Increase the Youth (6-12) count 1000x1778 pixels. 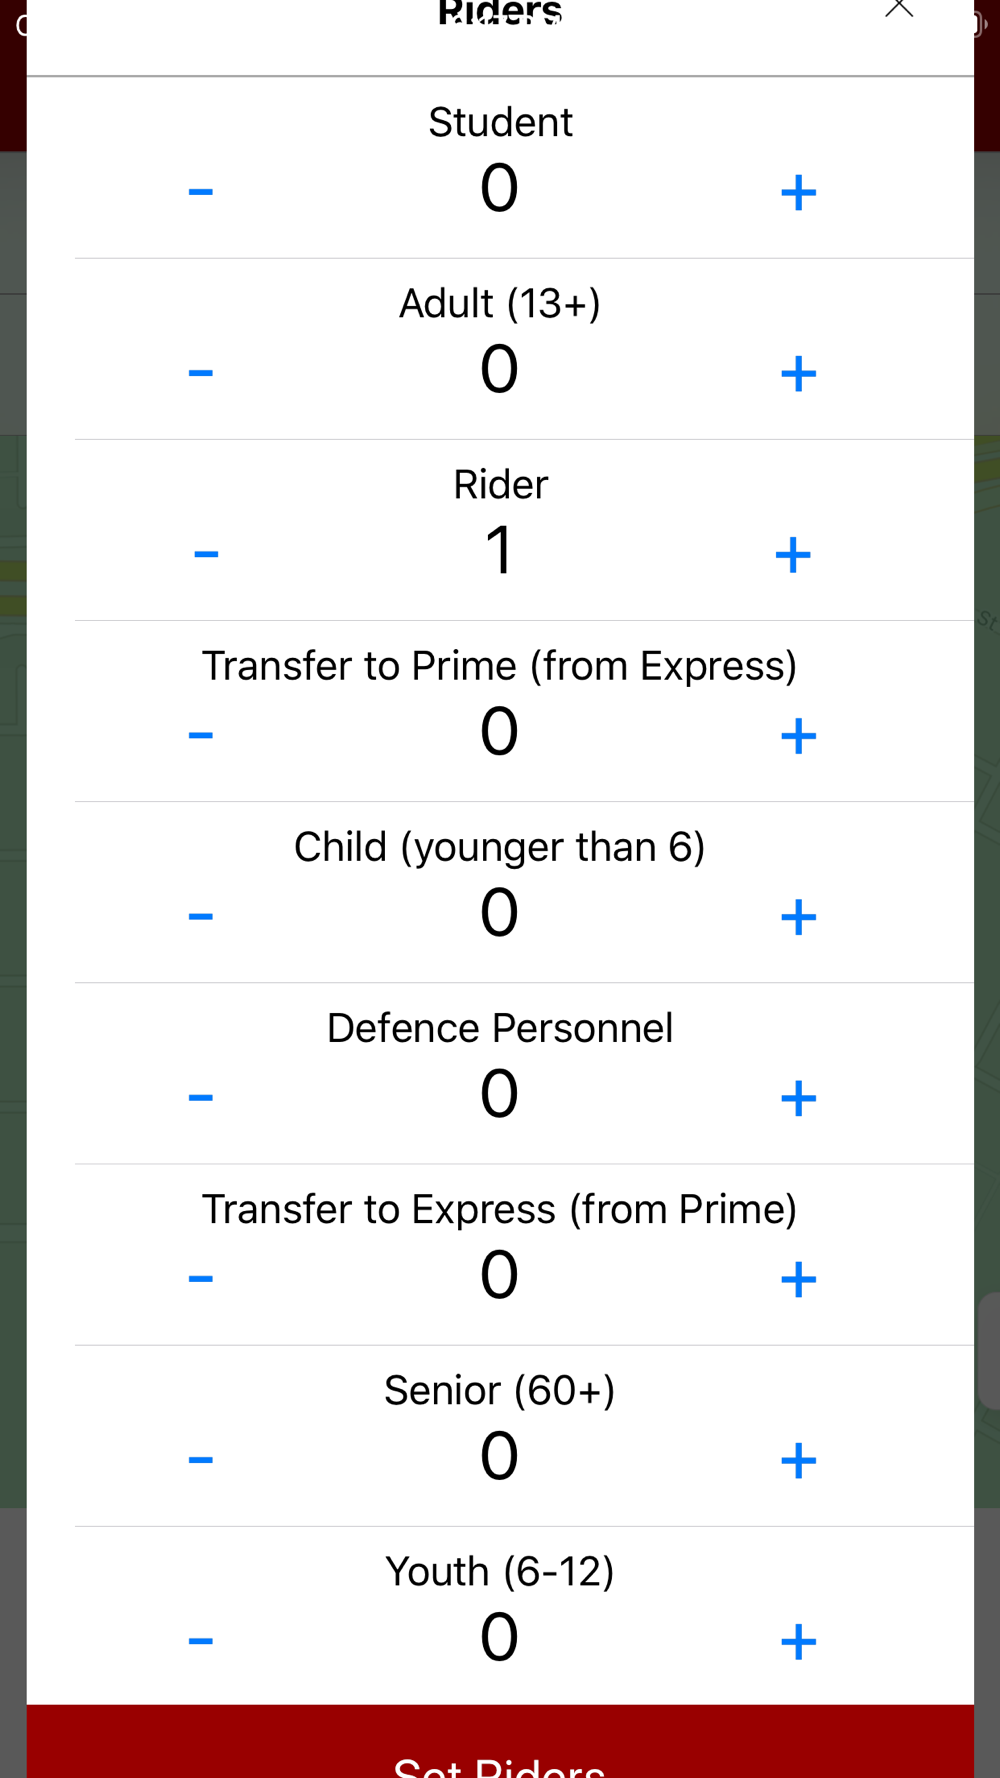click(798, 1642)
